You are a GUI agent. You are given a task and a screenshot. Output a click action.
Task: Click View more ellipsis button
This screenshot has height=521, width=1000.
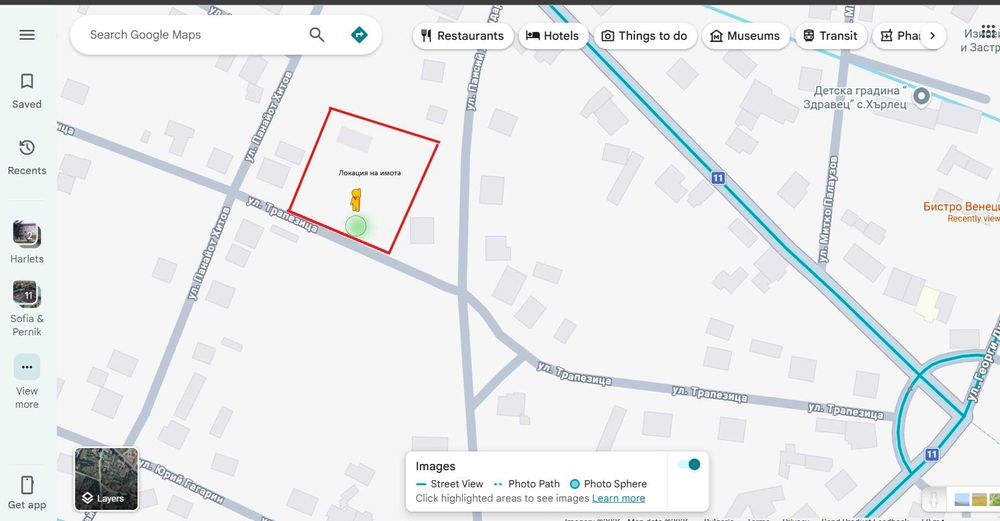click(27, 367)
